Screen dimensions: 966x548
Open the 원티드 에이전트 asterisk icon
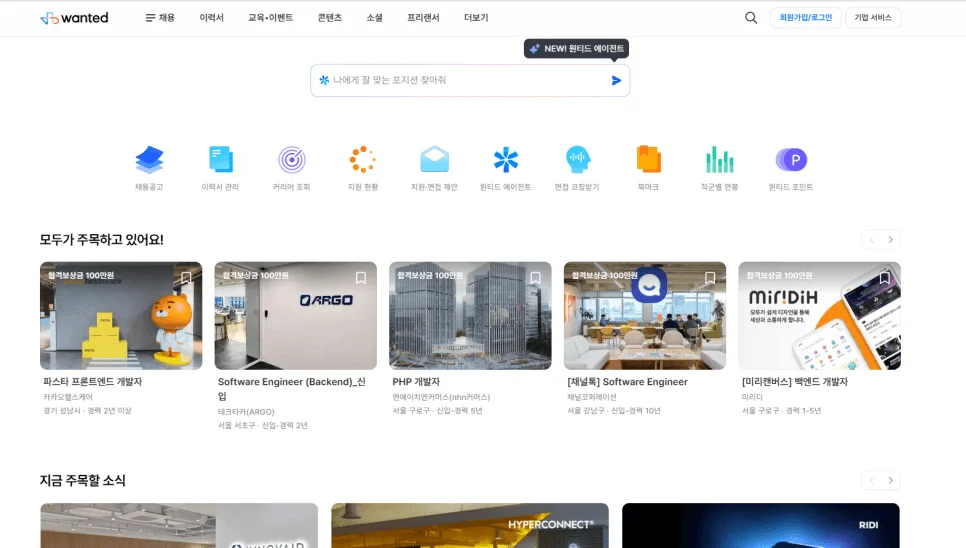pos(506,160)
